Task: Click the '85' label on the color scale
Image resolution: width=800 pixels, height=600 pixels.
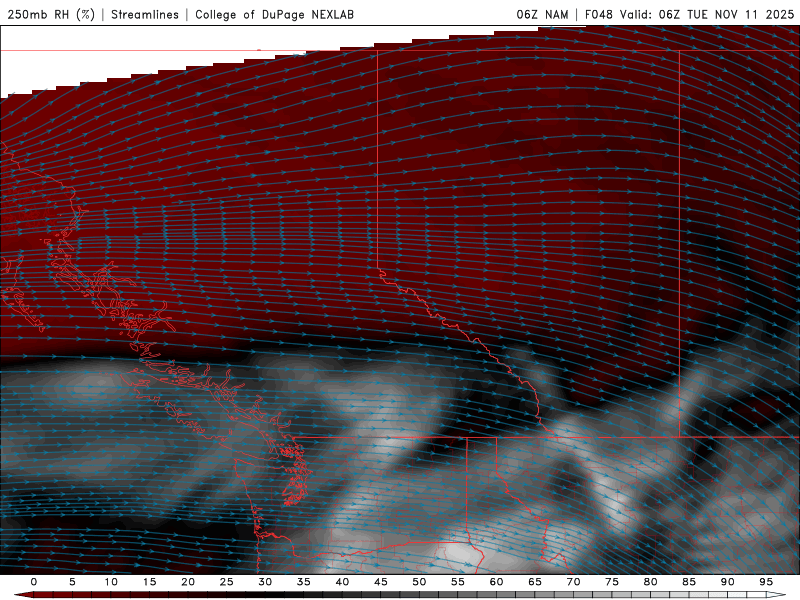Action: click(x=689, y=582)
